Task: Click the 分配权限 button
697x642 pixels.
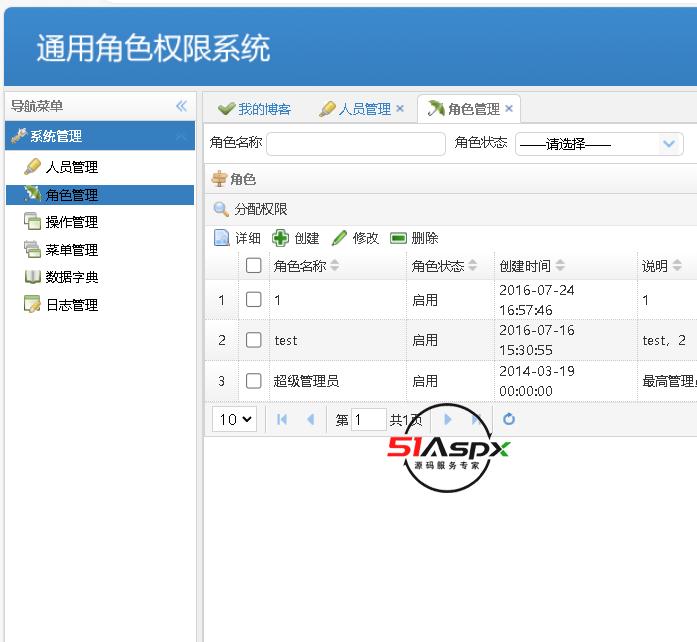Action: point(251,209)
